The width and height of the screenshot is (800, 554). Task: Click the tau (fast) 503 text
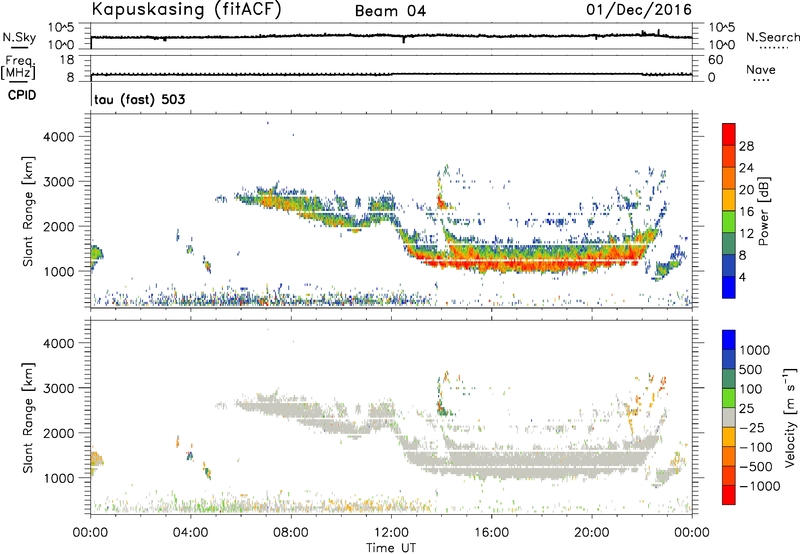(x=139, y=99)
